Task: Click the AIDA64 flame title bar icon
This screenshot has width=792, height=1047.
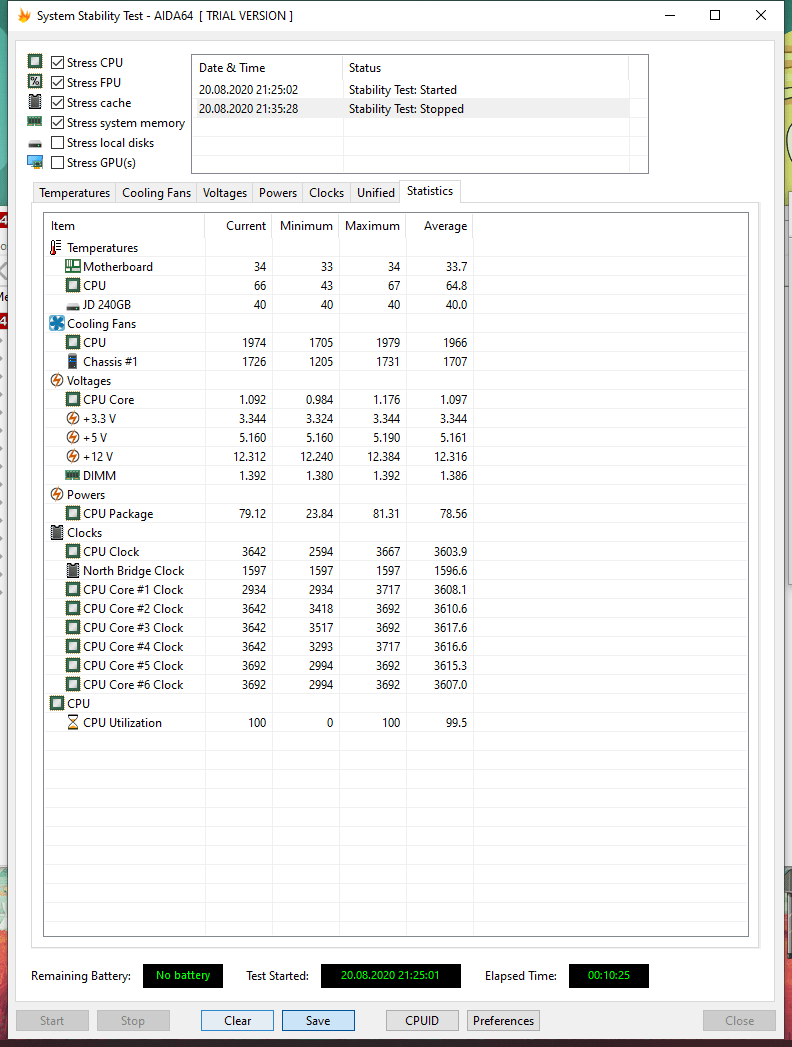Action: (24, 15)
